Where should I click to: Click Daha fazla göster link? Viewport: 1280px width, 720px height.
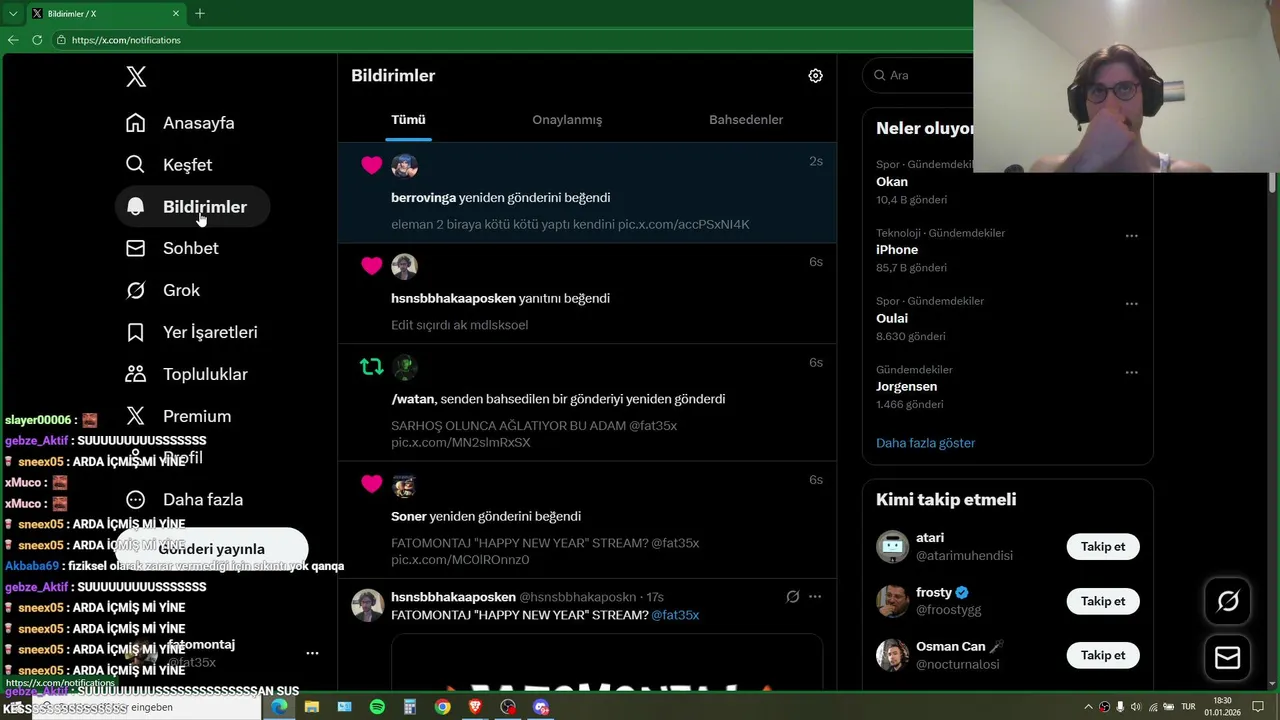pyautogui.click(x=925, y=443)
